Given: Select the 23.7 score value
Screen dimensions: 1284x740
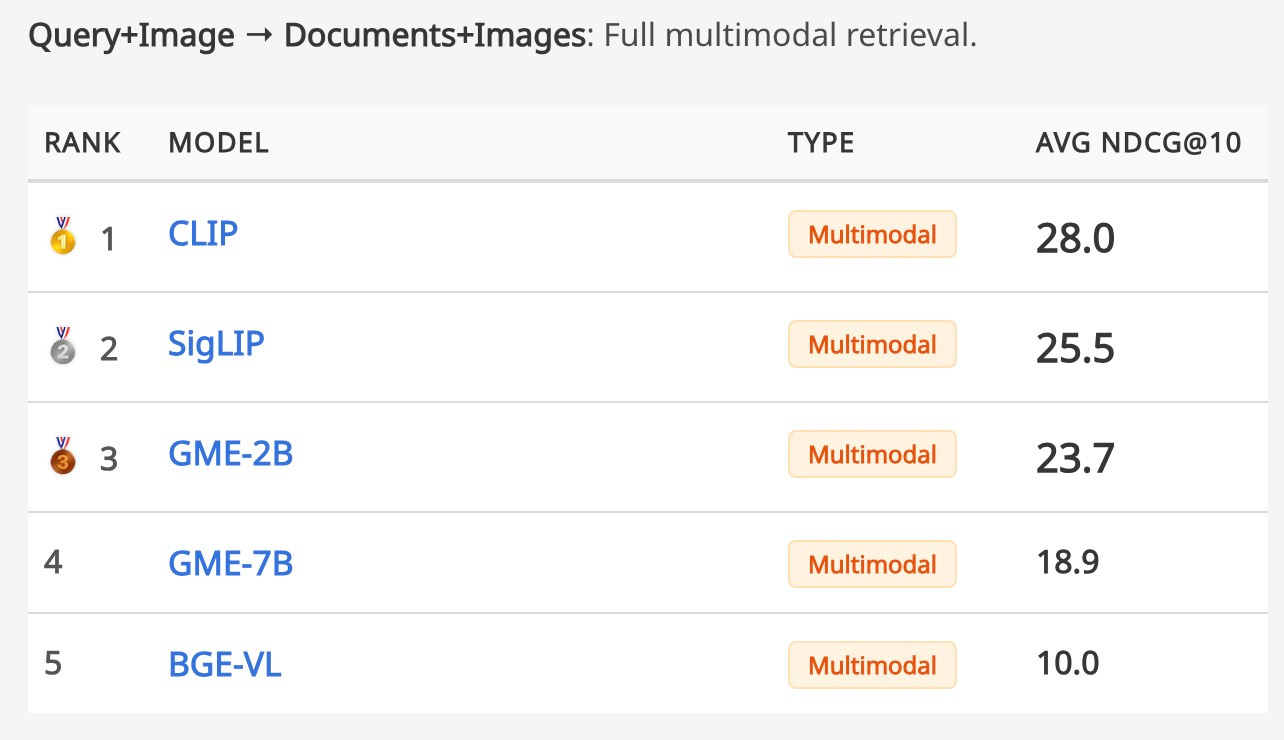Looking at the screenshot, I should [1075, 458].
